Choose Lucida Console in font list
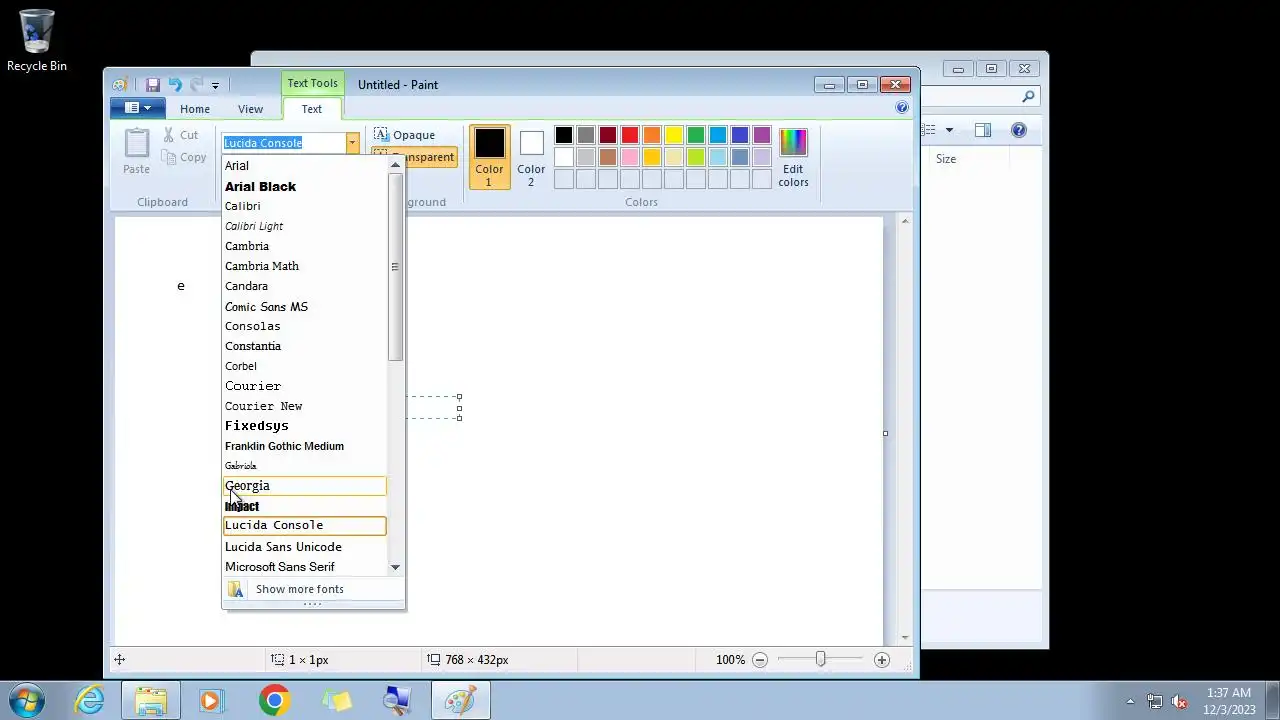This screenshot has height=720, width=1280. 305,525
